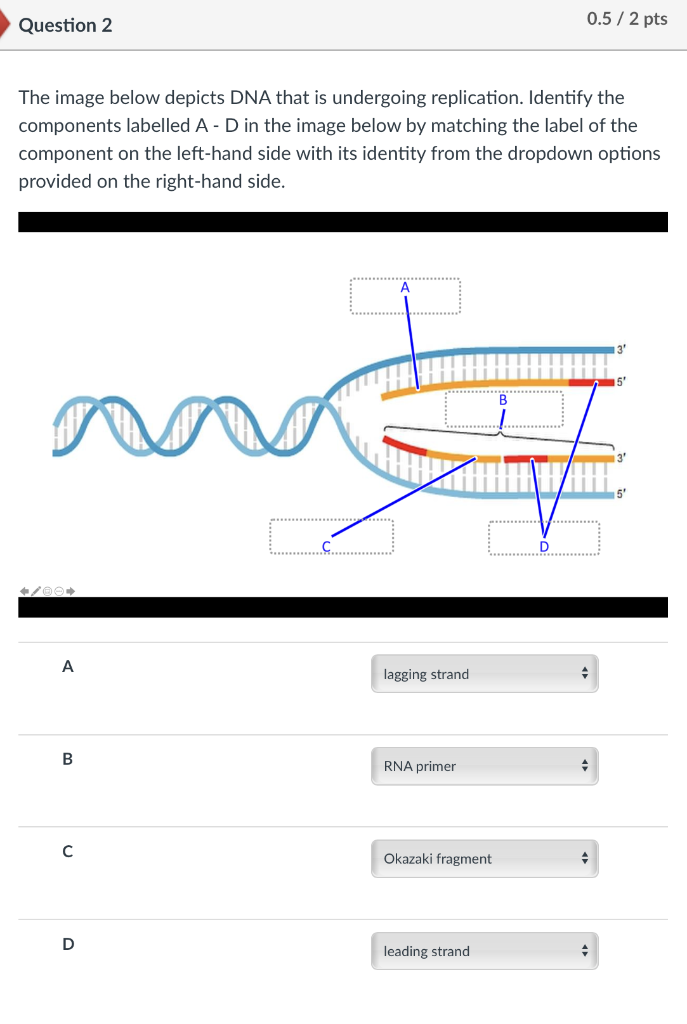Click the circled face icon in the small toolbar

47,591
